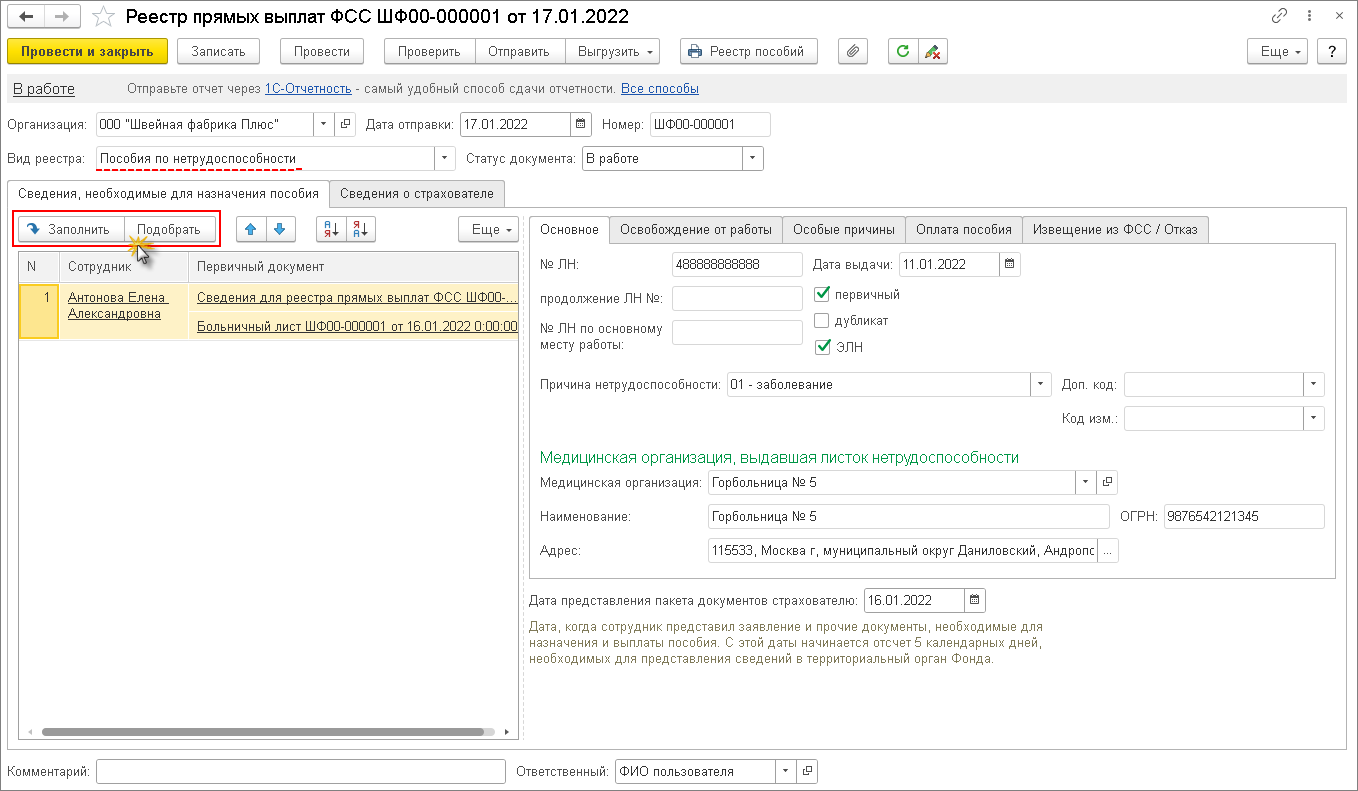Click the pencil with red cross icon

932,51
